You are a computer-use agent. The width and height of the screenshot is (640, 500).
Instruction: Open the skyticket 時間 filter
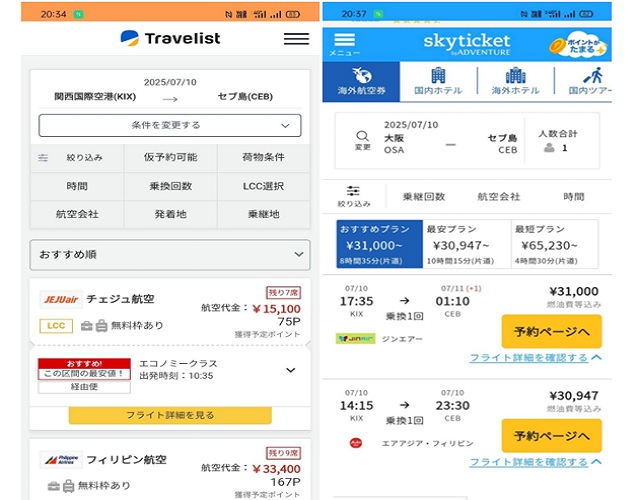coord(573,197)
